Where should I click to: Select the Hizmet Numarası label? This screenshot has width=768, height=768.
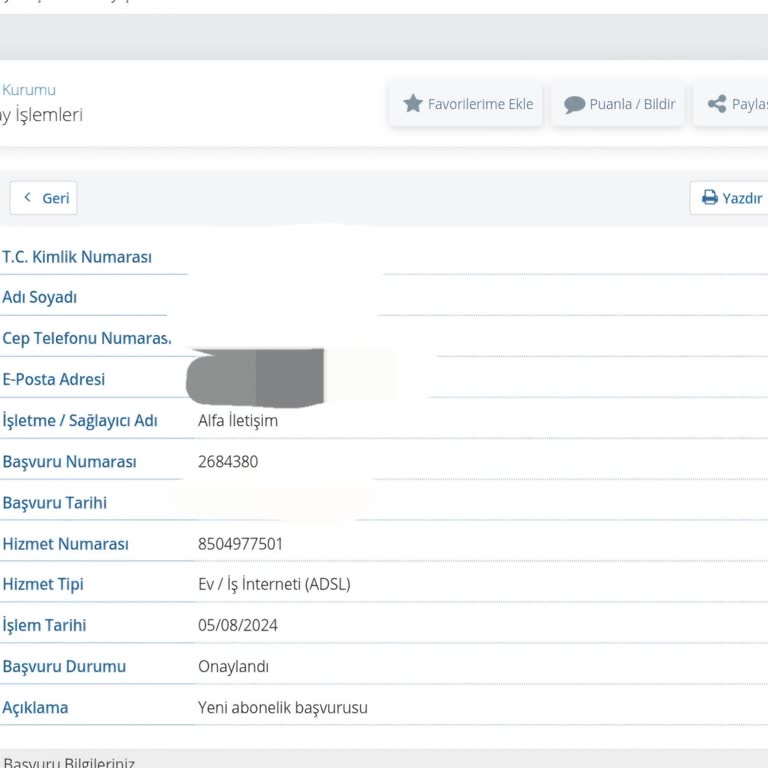coord(66,544)
